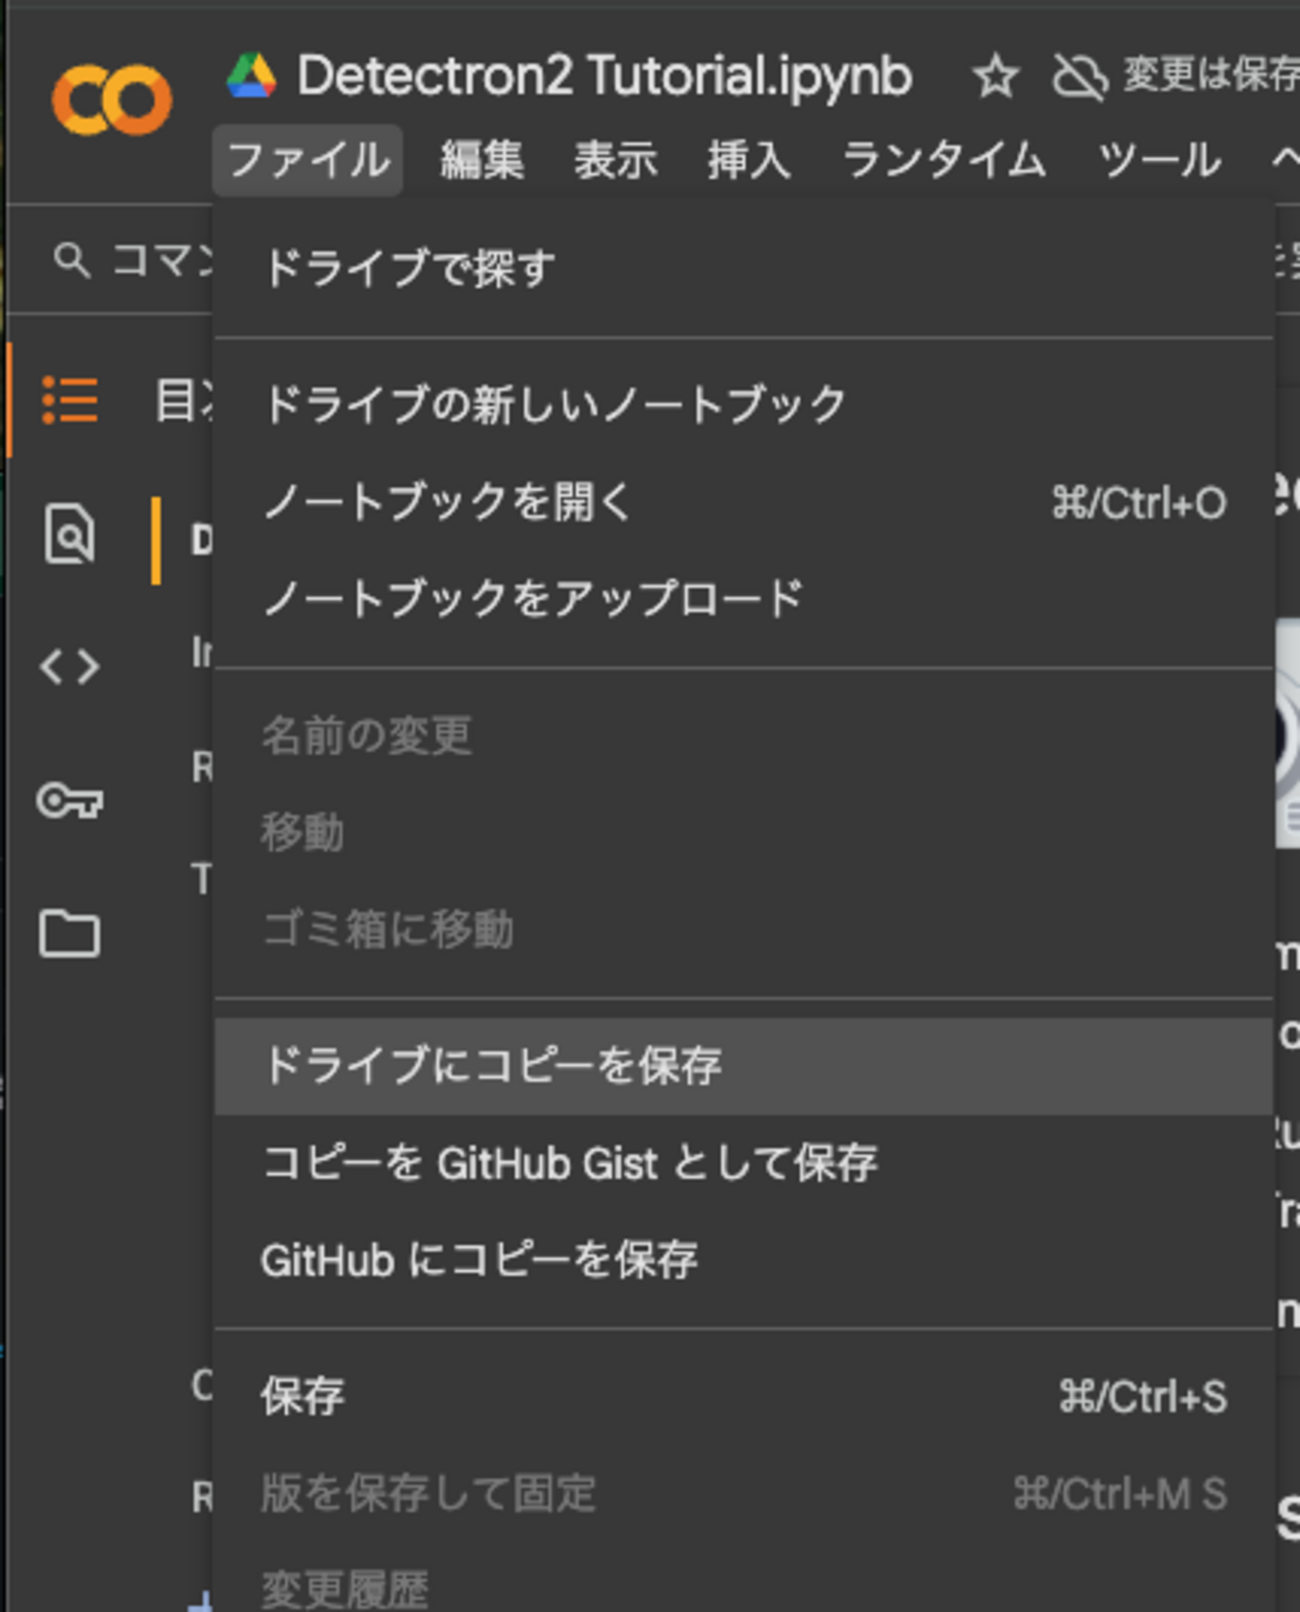
Task: Open the code snippets sidebar icon
Action: [70, 667]
